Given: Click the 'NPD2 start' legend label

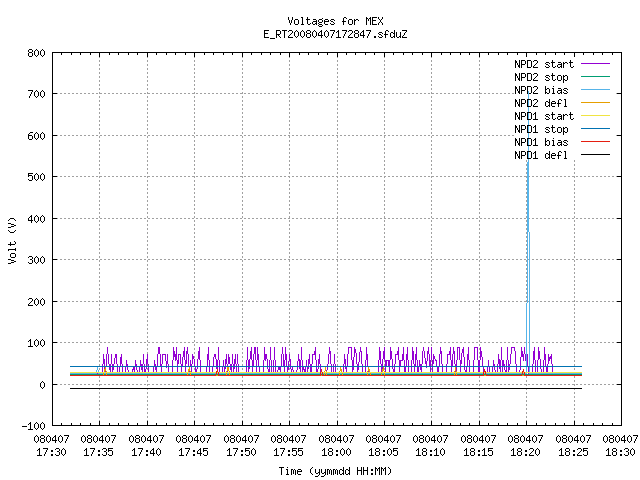Looking at the screenshot, I should (x=544, y=64).
